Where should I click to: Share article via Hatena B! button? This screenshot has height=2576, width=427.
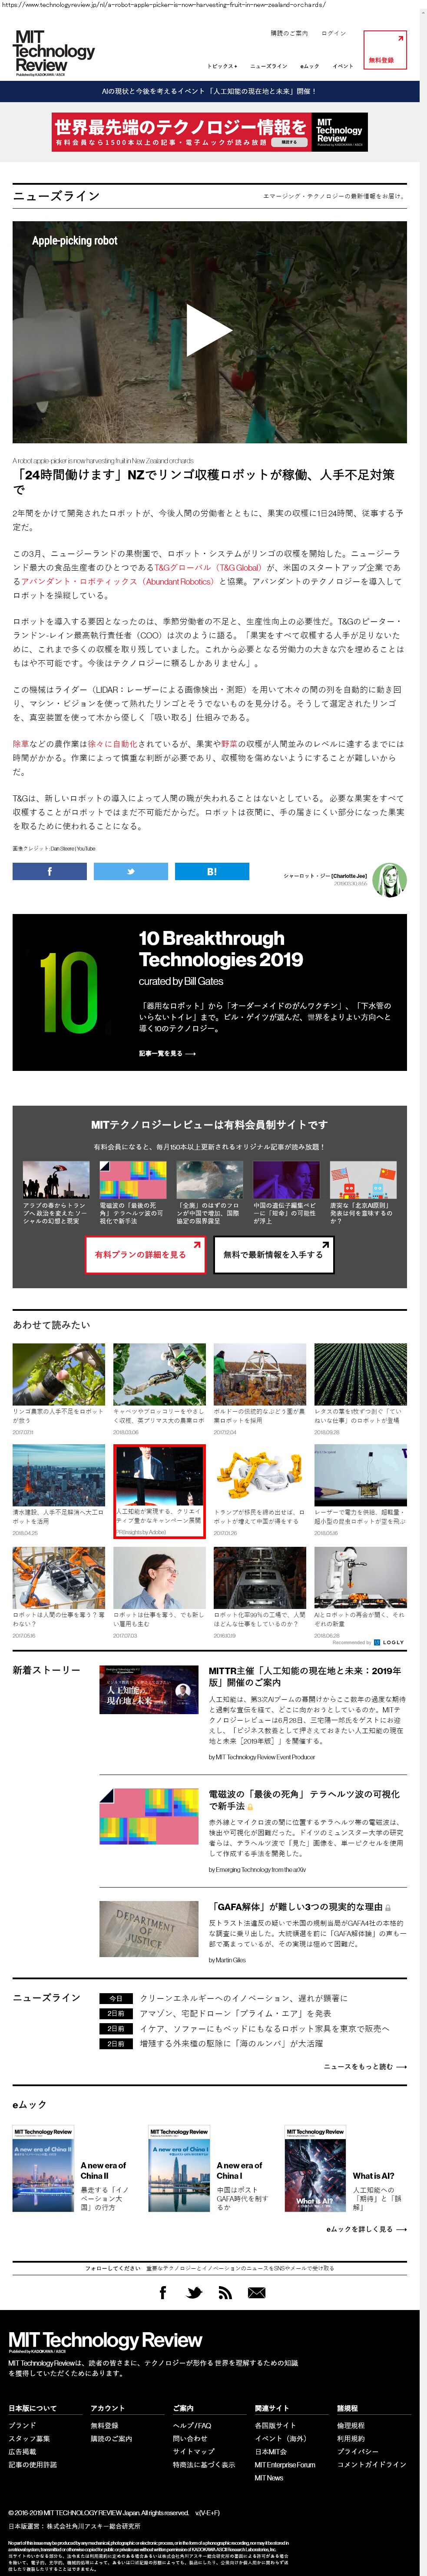coord(212,872)
